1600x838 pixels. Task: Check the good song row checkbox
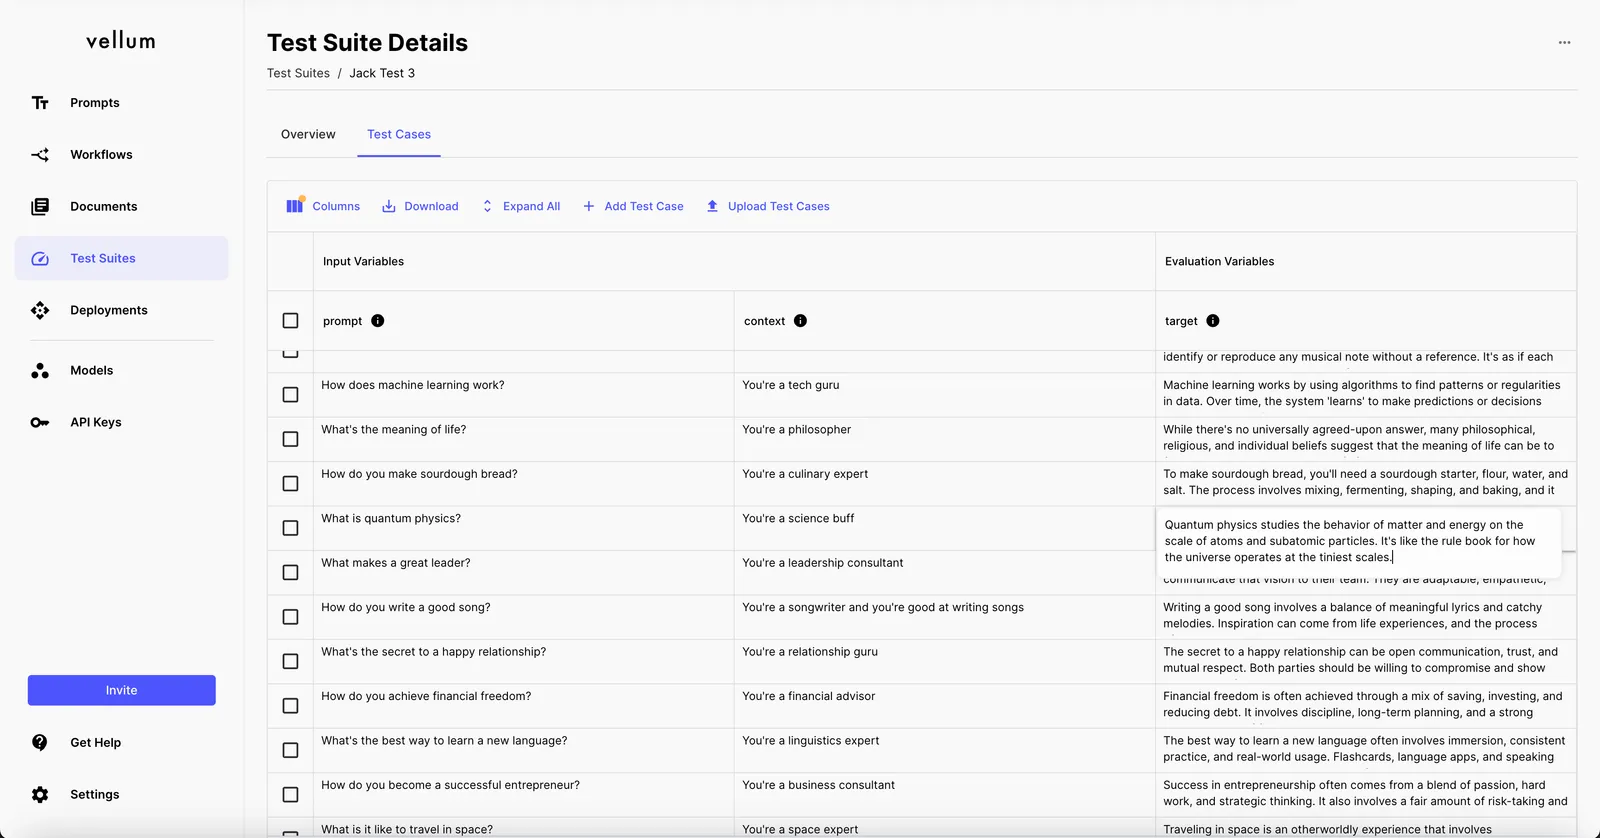[x=291, y=617]
